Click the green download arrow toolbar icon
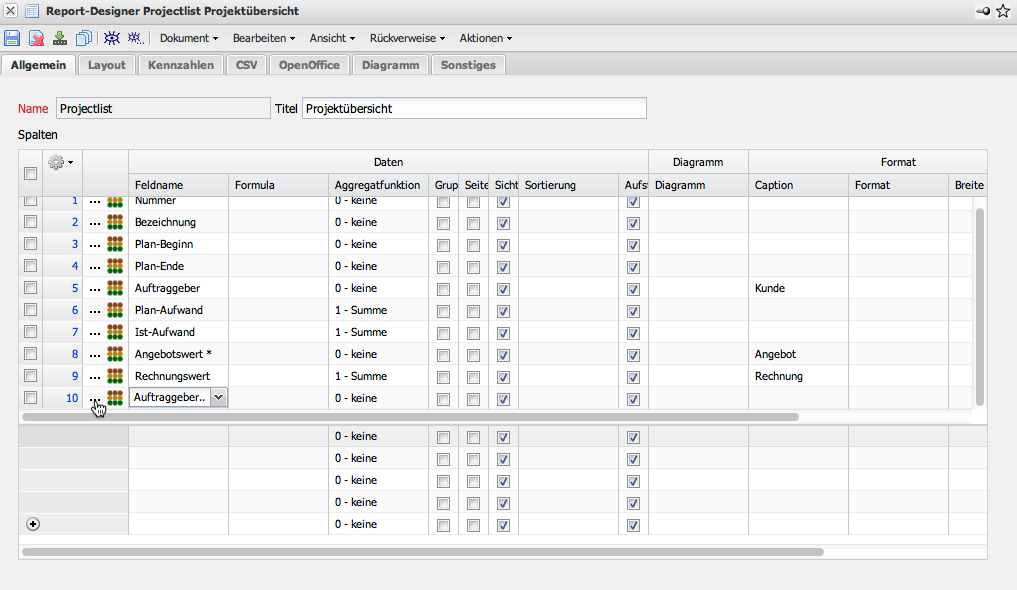The image size is (1017, 590). tap(60, 38)
